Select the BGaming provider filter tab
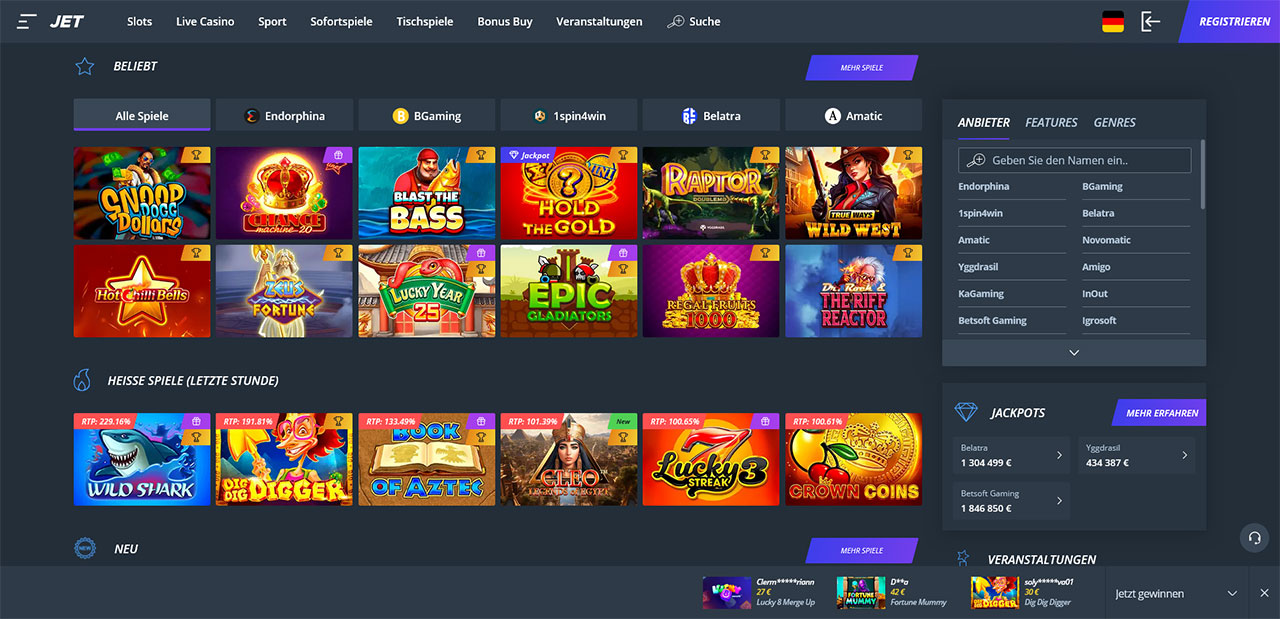Image resolution: width=1280 pixels, height=619 pixels. tap(426, 115)
